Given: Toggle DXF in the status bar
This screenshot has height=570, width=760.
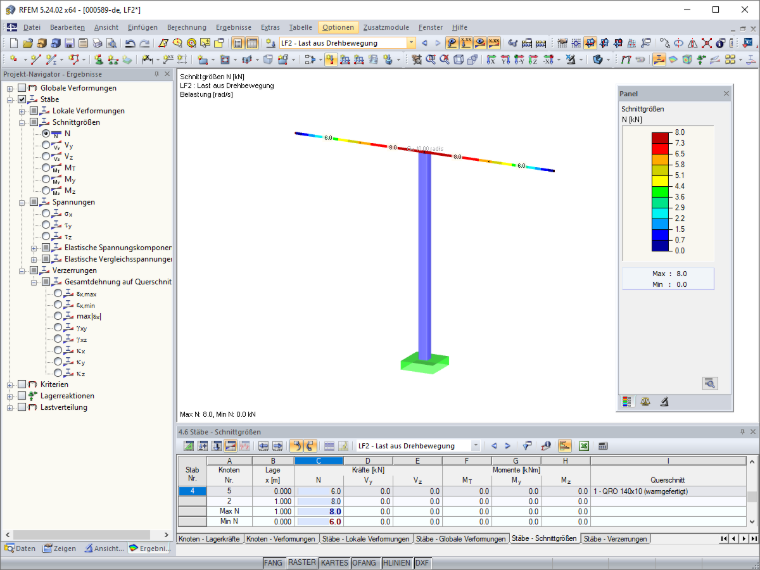Looking at the screenshot, I should point(422,563).
